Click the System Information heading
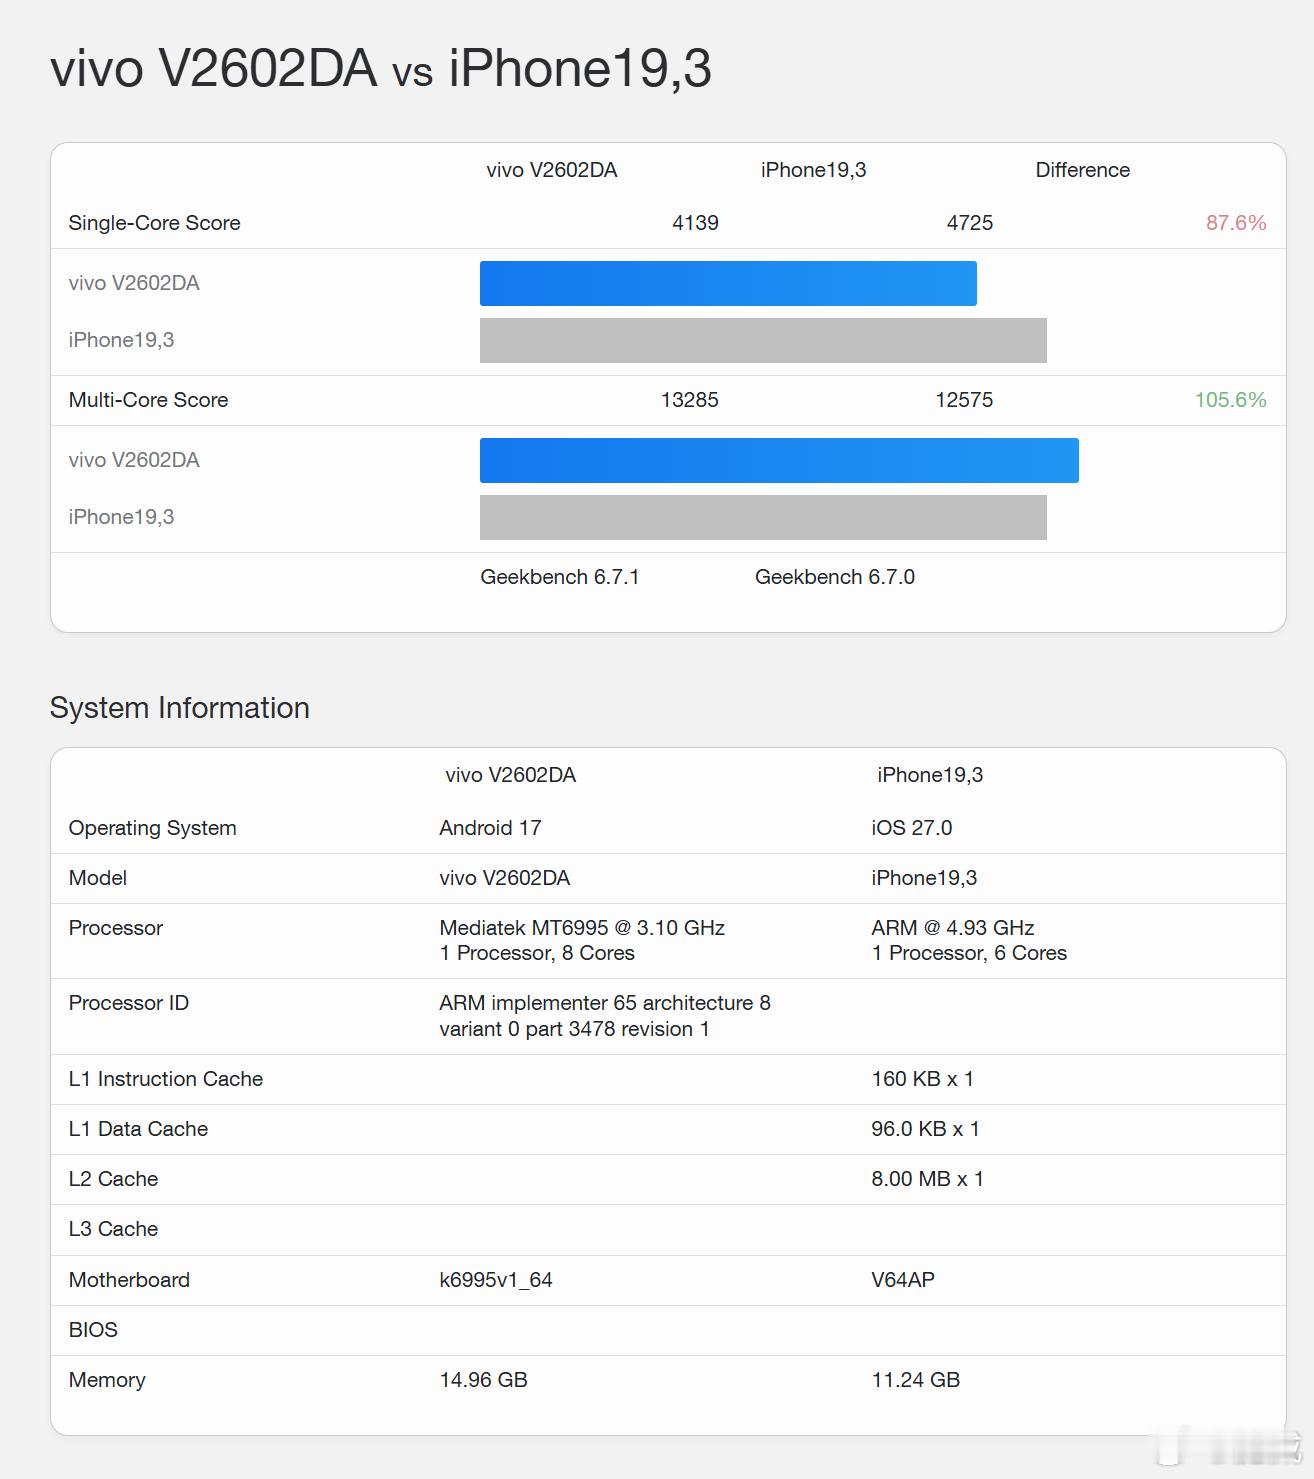 (180, 708)
